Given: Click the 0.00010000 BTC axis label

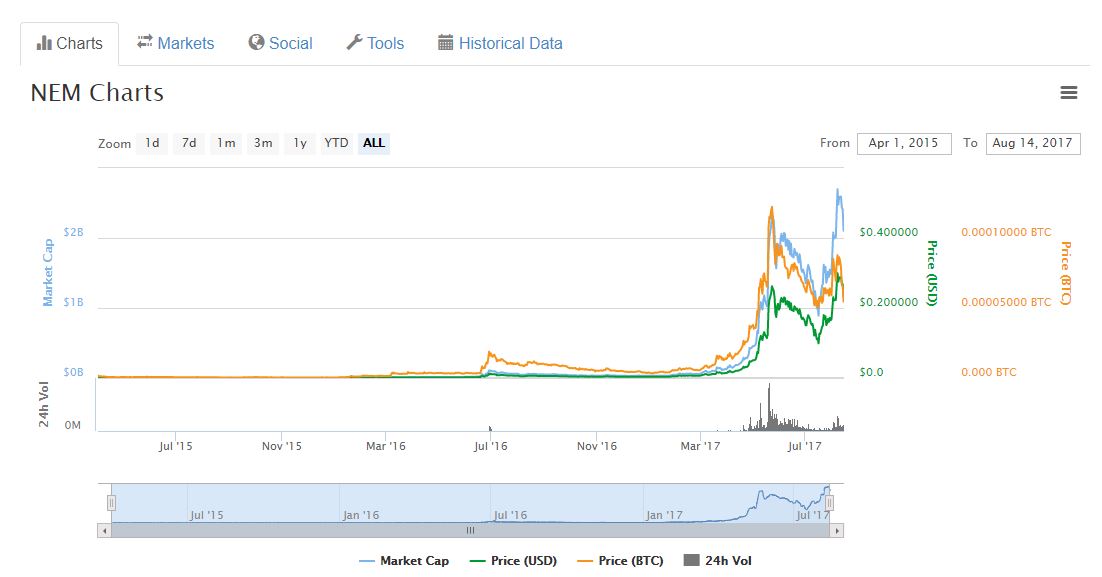Looking at the screenshot, I should 1006,232.
